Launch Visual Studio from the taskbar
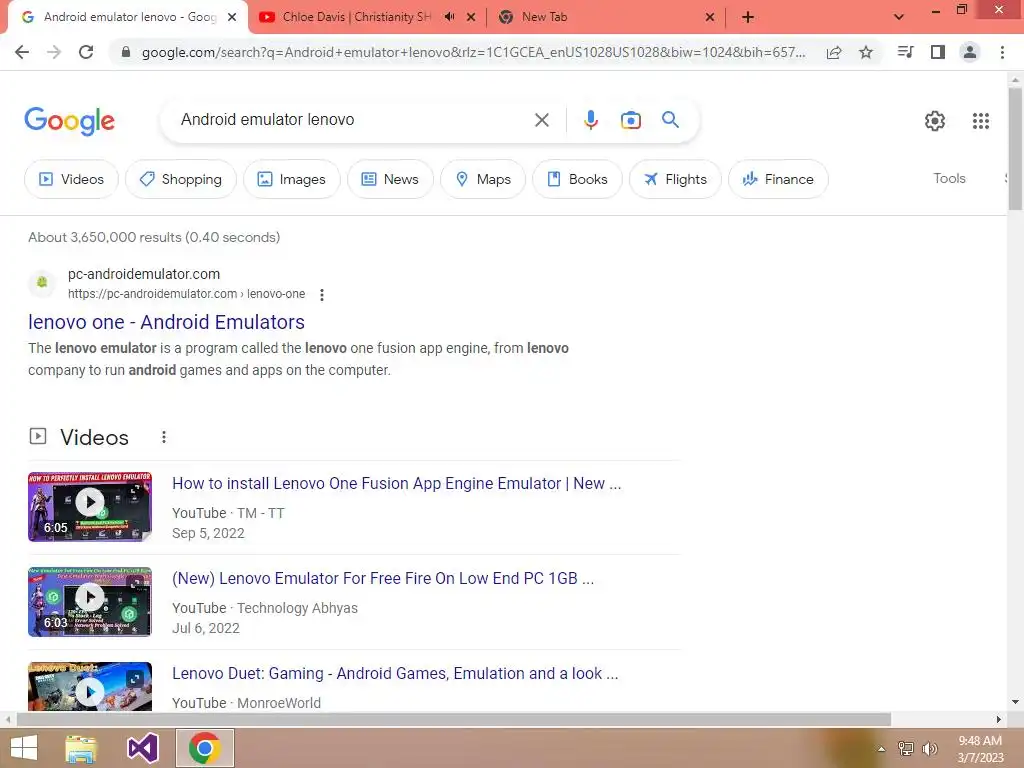 [x=142, y=748]
